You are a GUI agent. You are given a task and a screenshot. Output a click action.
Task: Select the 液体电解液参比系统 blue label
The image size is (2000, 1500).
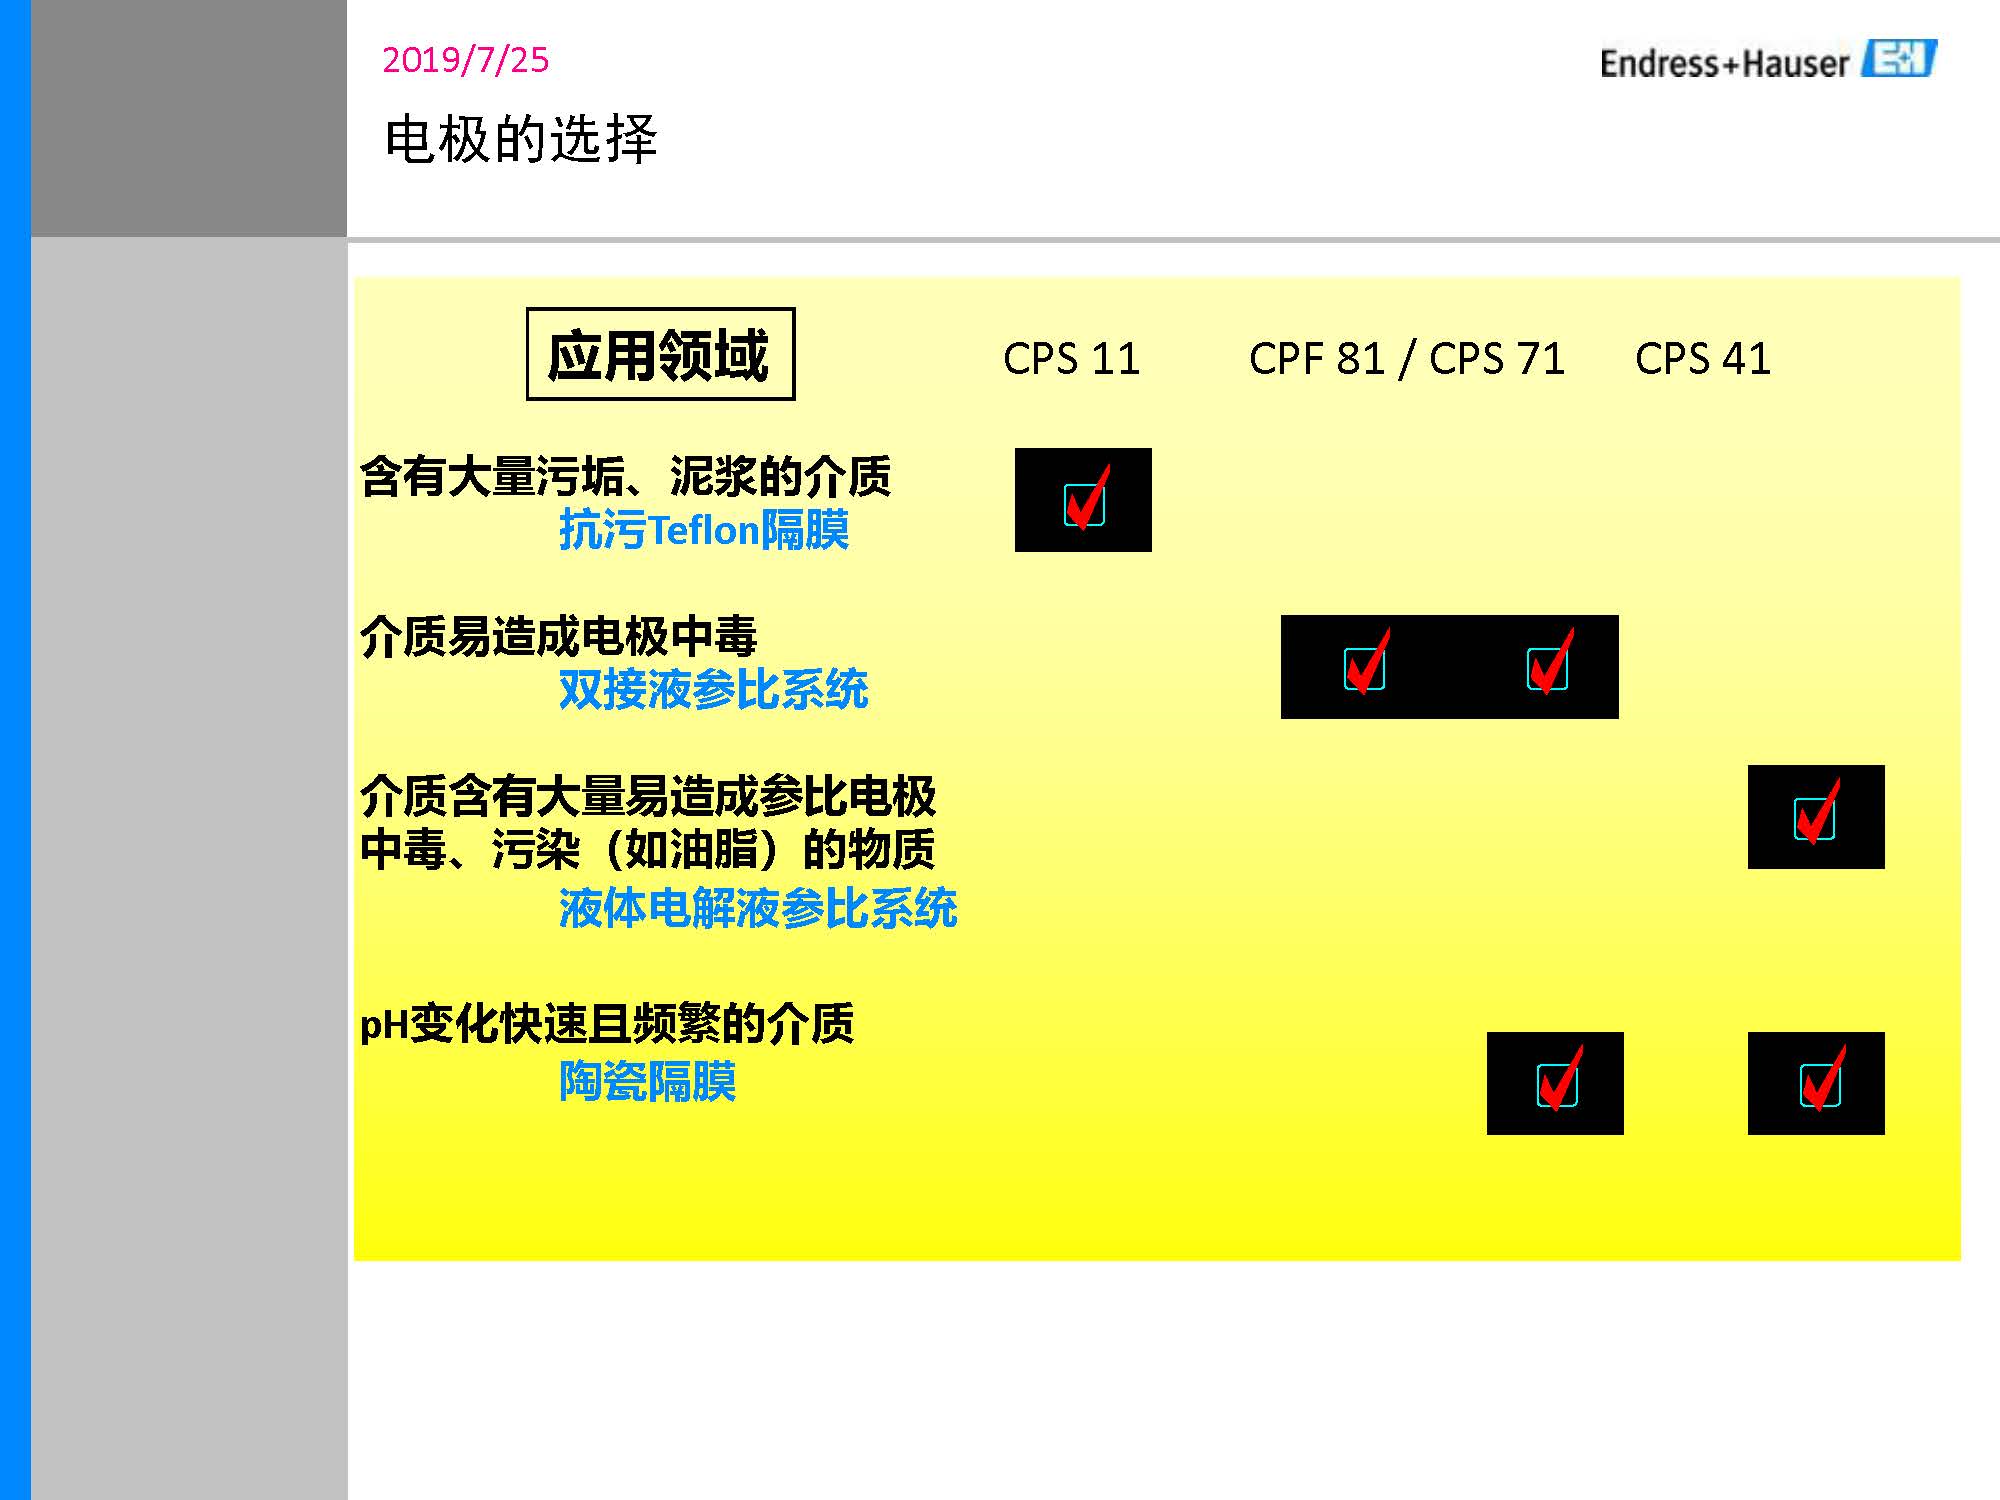coord(760,908)
